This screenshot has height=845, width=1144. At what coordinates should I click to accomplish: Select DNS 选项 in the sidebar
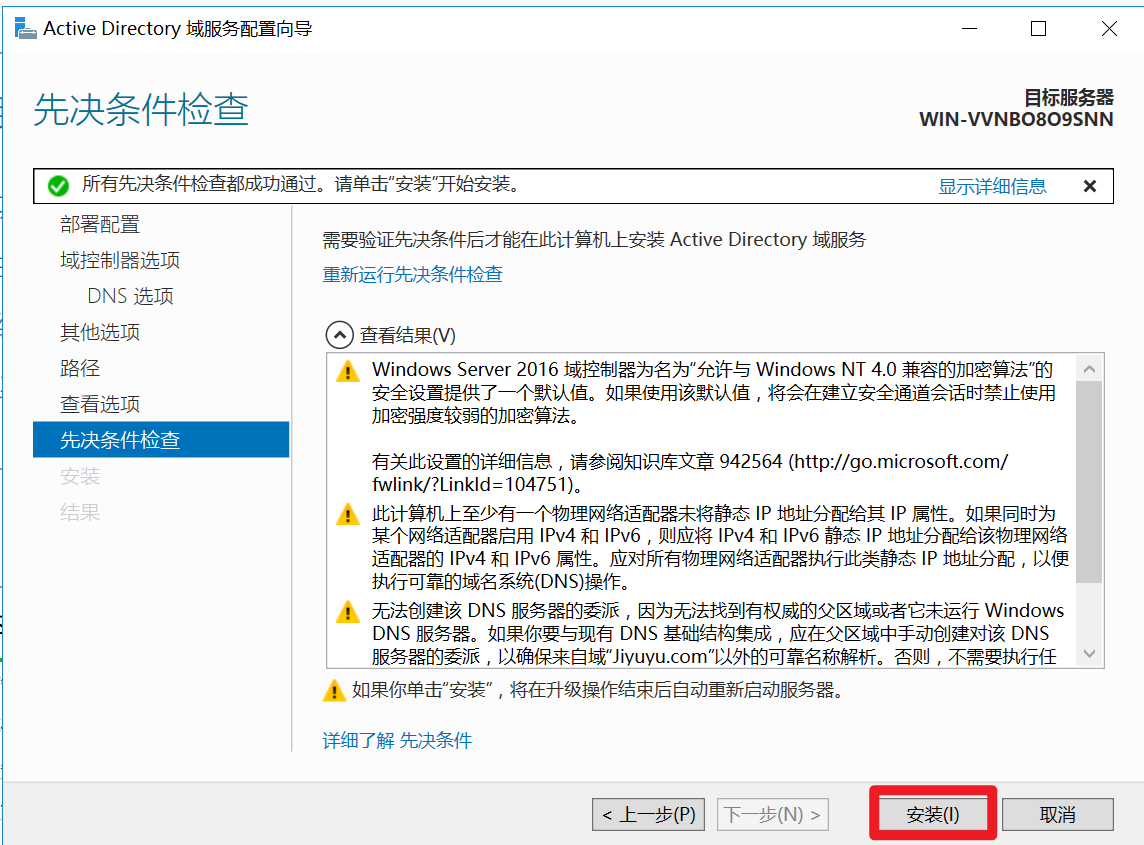point(131,296)
